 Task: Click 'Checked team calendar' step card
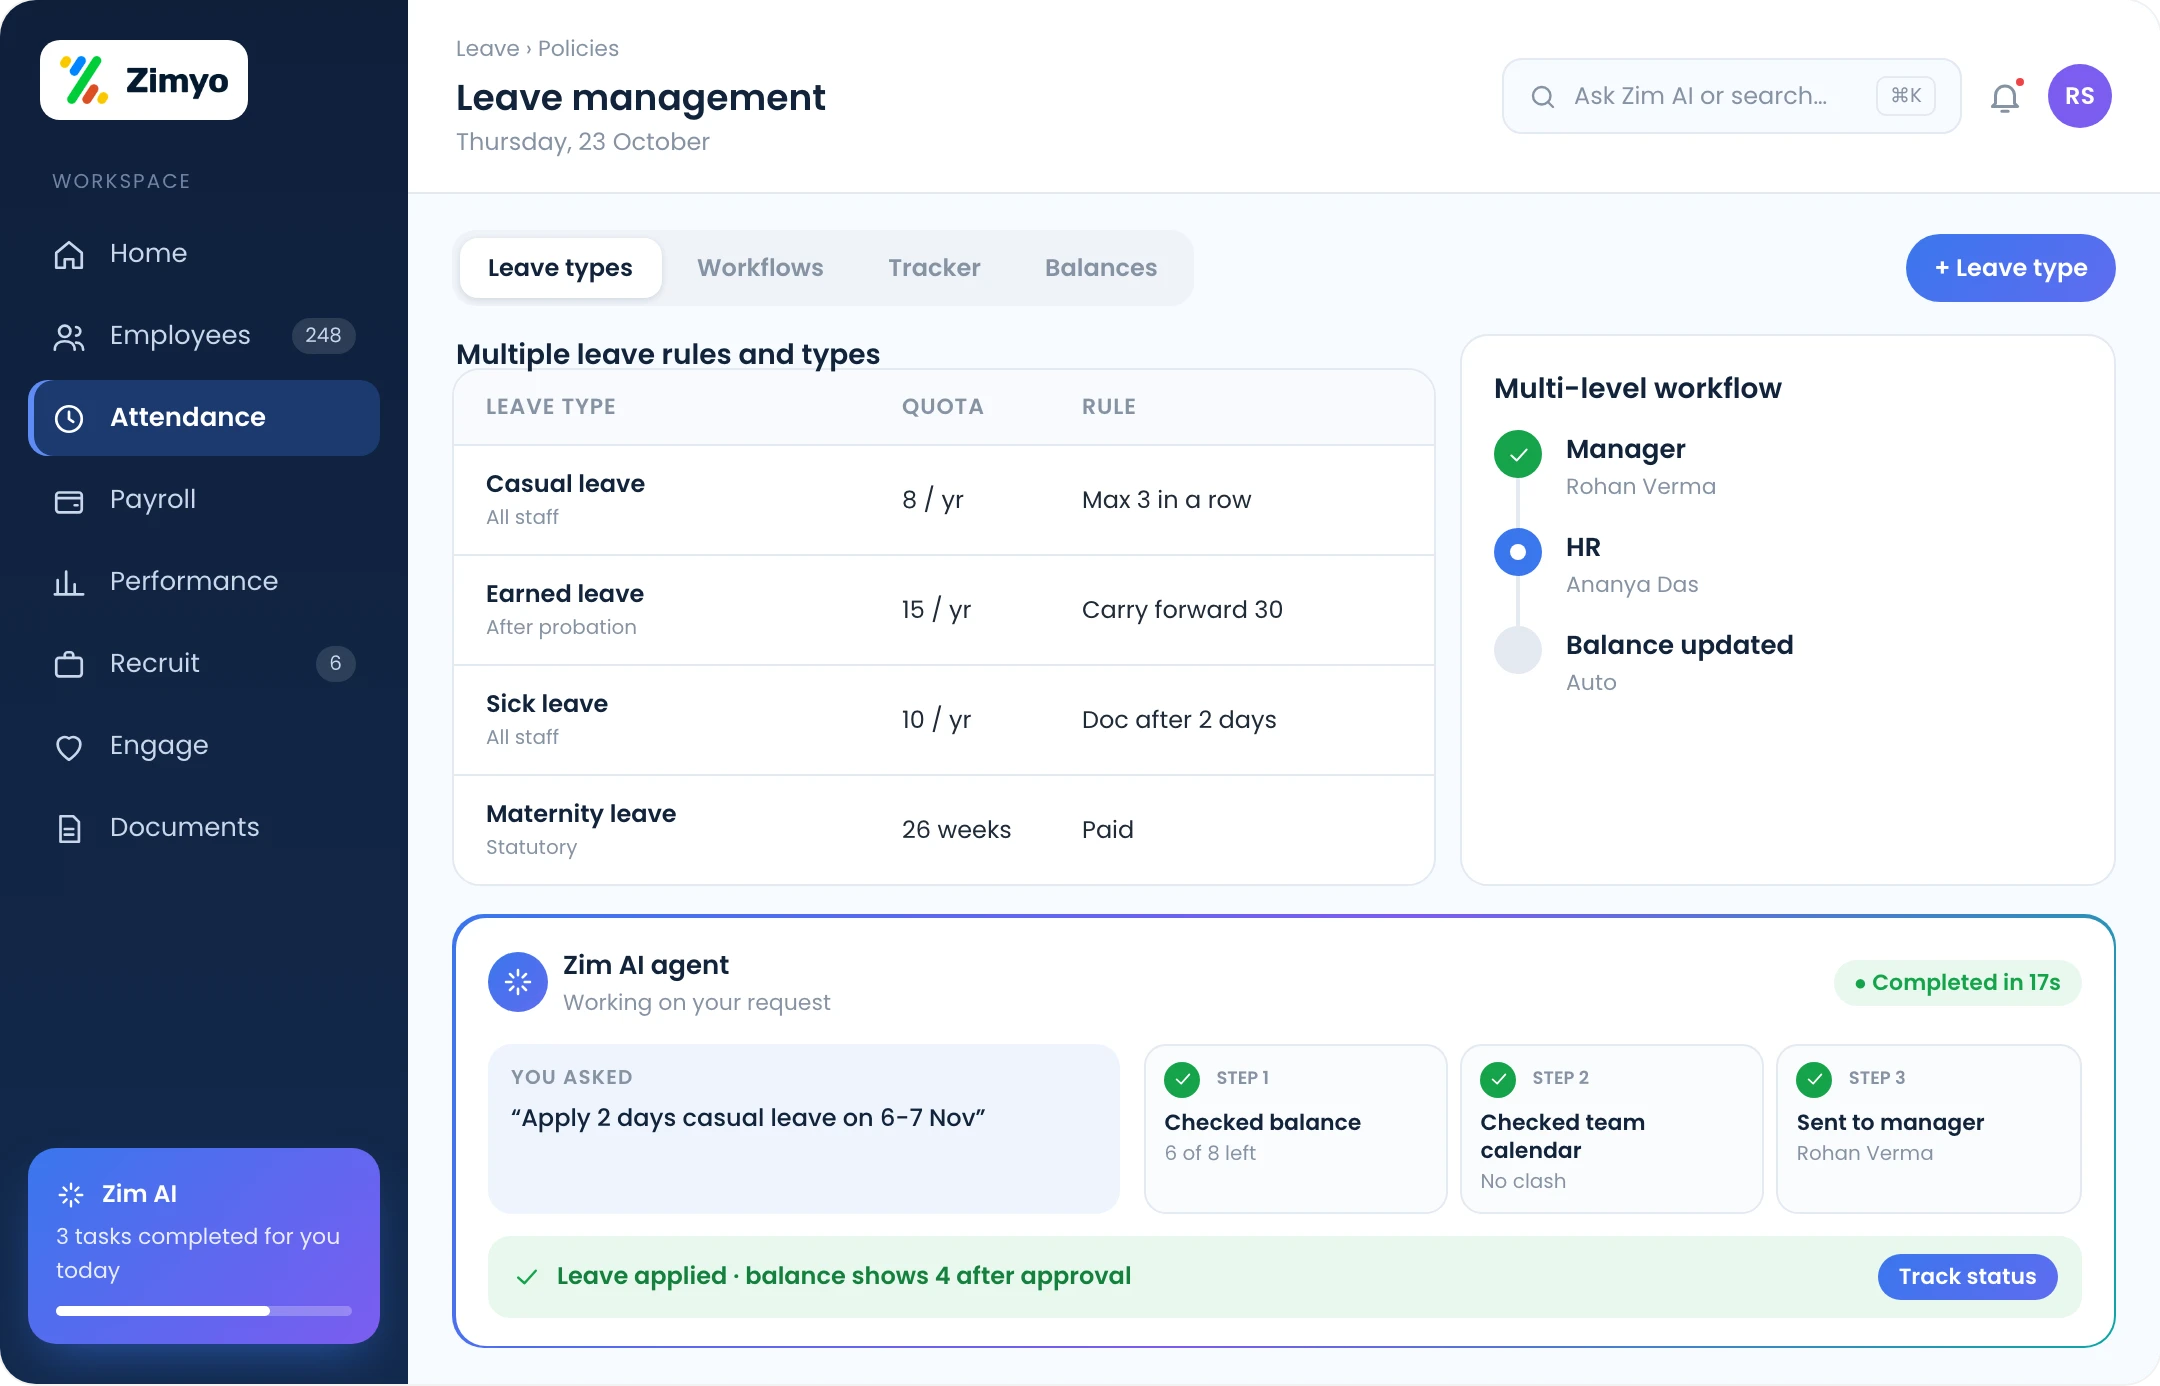click(1611, 1129)
